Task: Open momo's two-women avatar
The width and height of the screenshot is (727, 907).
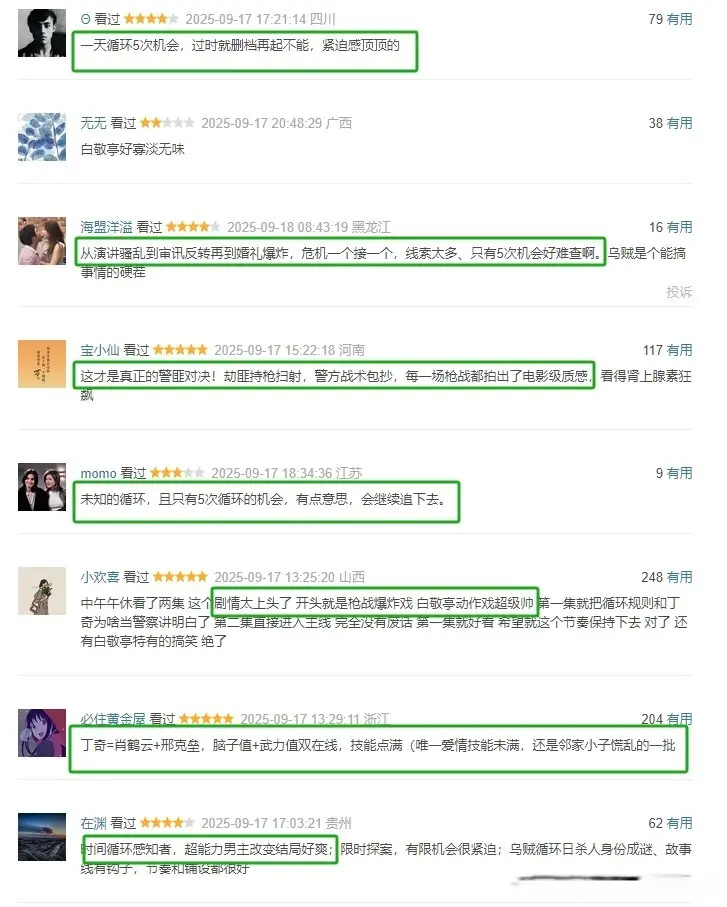Action: click(x=42, y=487)
